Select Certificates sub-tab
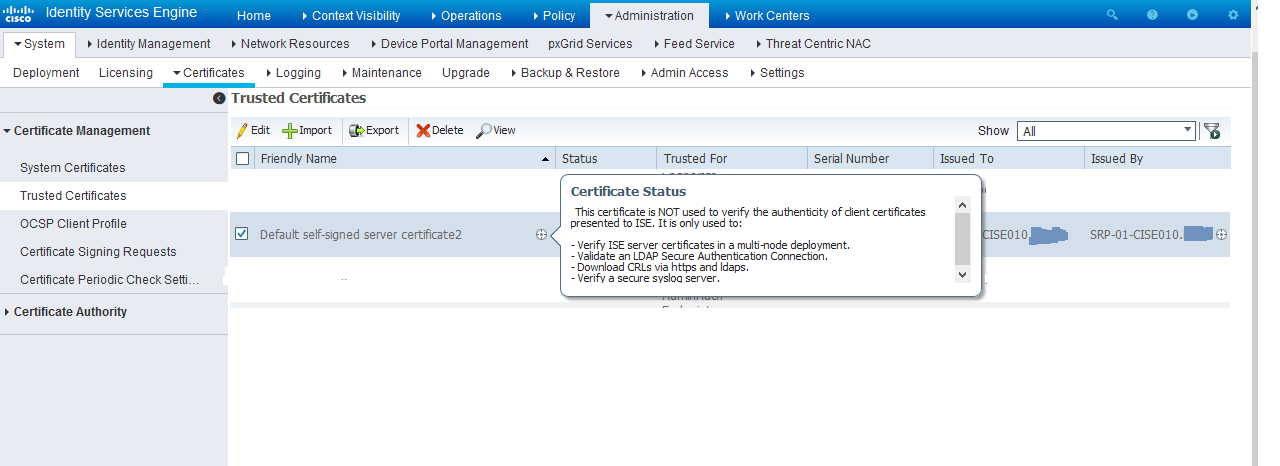Viewport: 1280px width, 466px height. [208, 73]
